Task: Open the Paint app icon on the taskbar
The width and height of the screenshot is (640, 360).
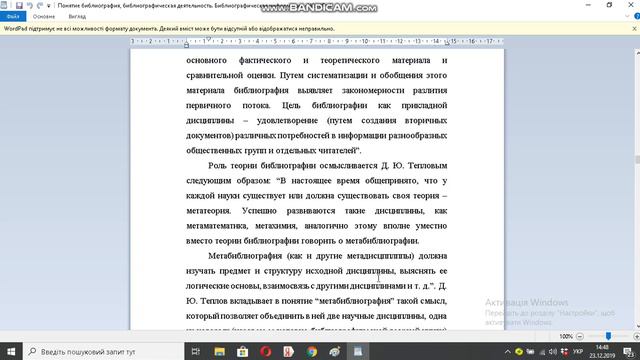Action: (335, 351)
